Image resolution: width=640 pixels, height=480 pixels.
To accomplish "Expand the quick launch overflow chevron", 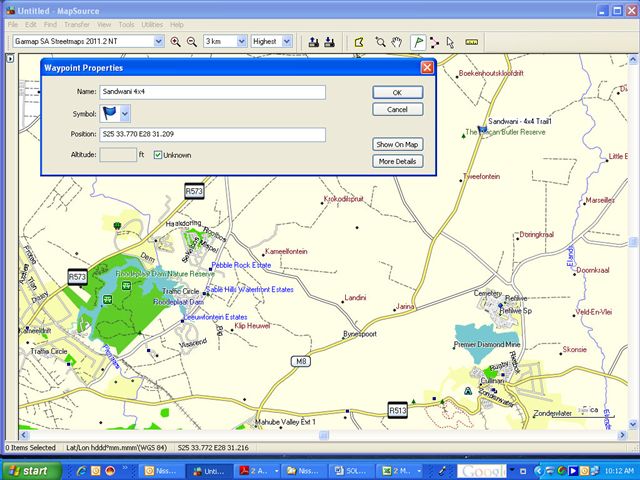I will pyautogui.click(x=125, y=468).
